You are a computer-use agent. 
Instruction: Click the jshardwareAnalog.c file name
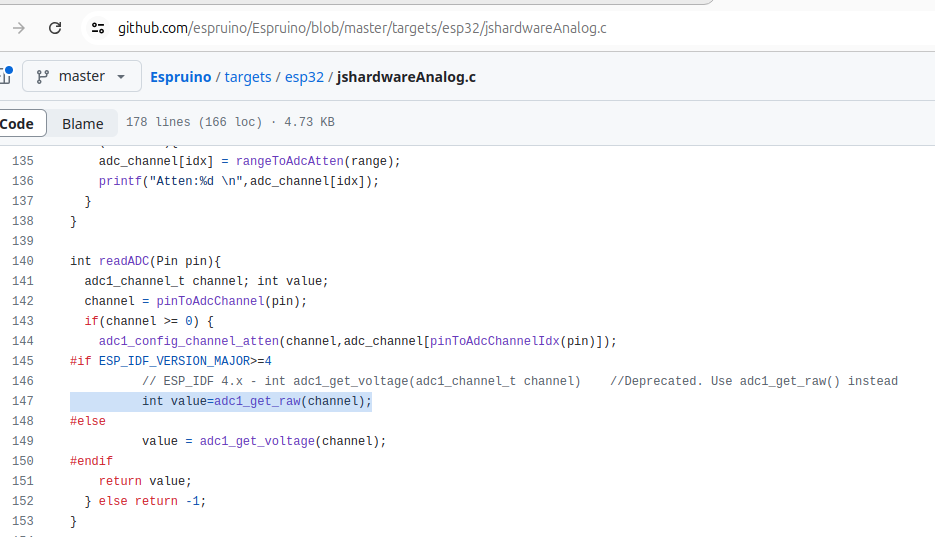pos(406,77)
